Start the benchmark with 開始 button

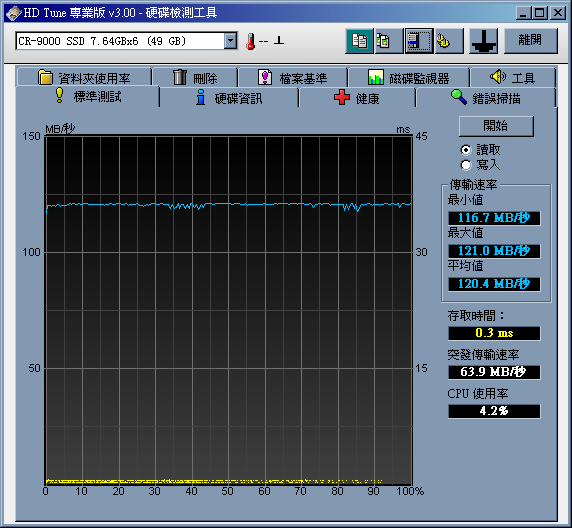496,126
